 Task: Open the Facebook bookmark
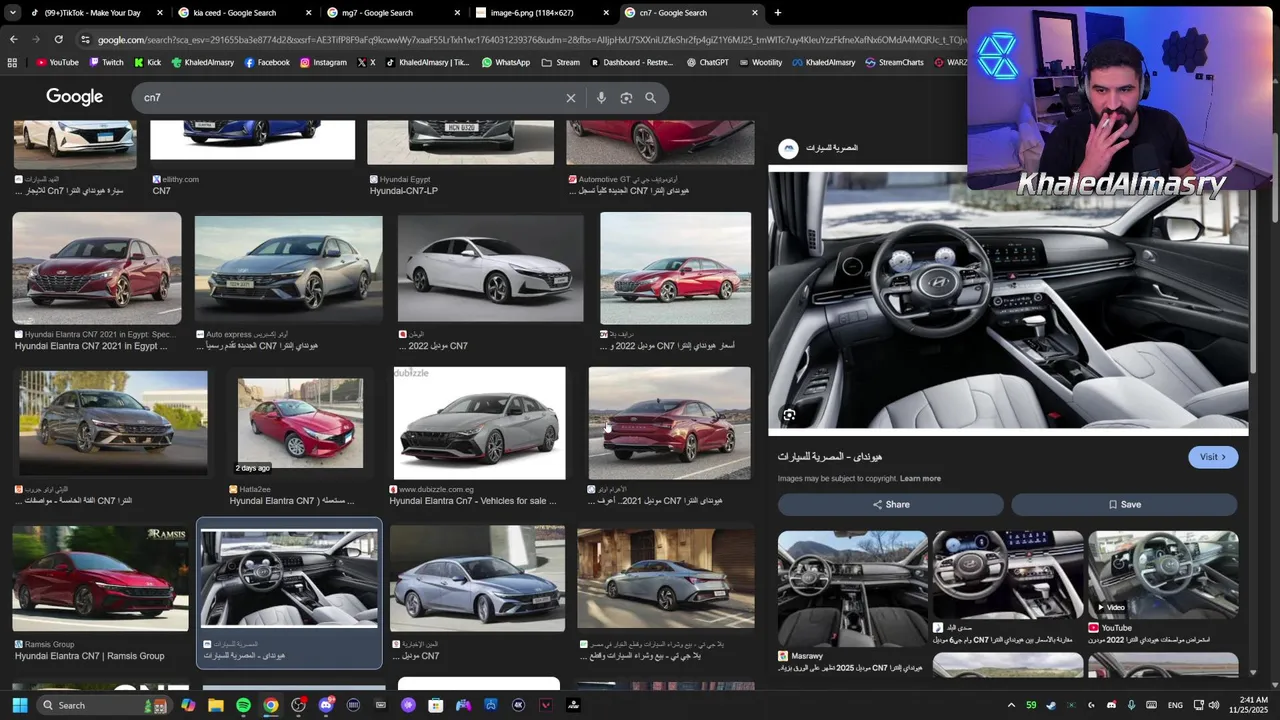click(267, 62)
